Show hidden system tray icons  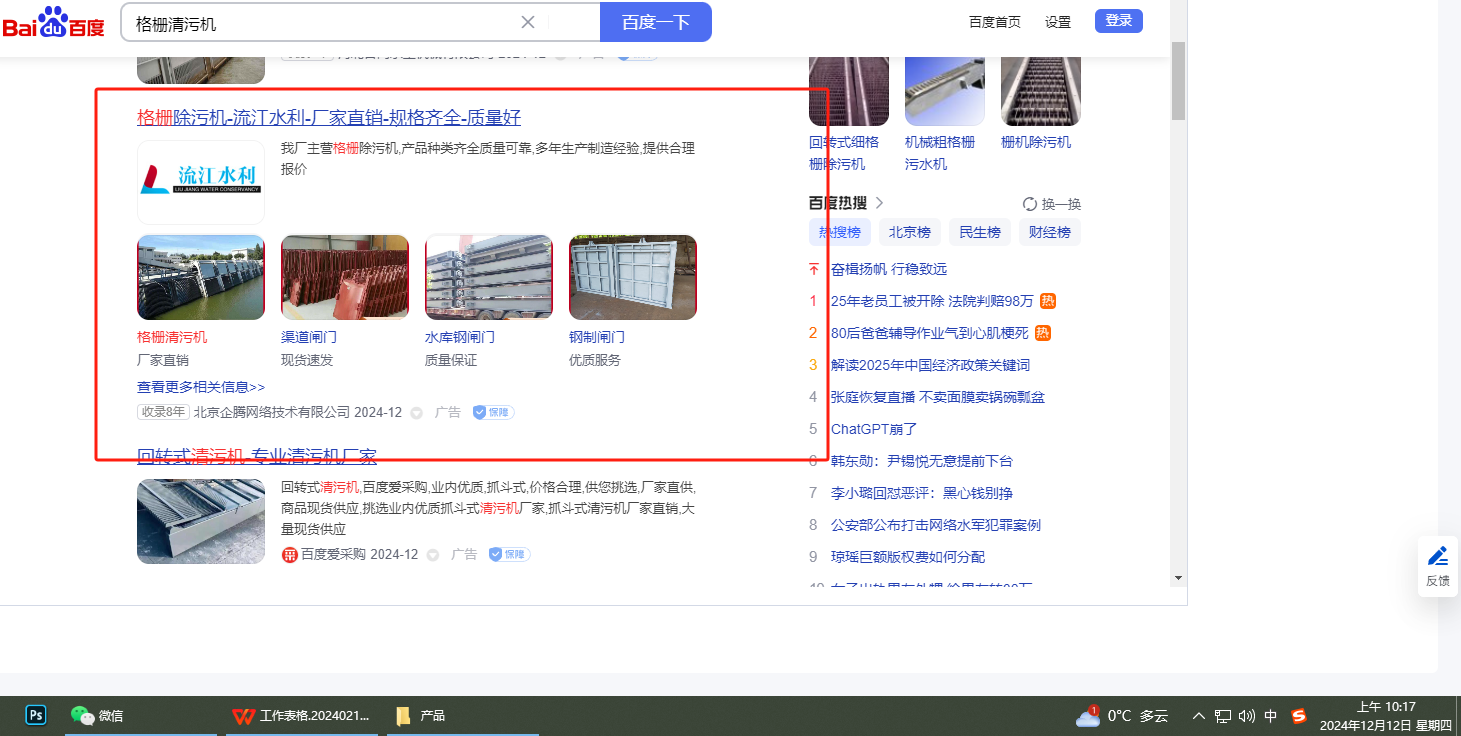pos(1199,716)
